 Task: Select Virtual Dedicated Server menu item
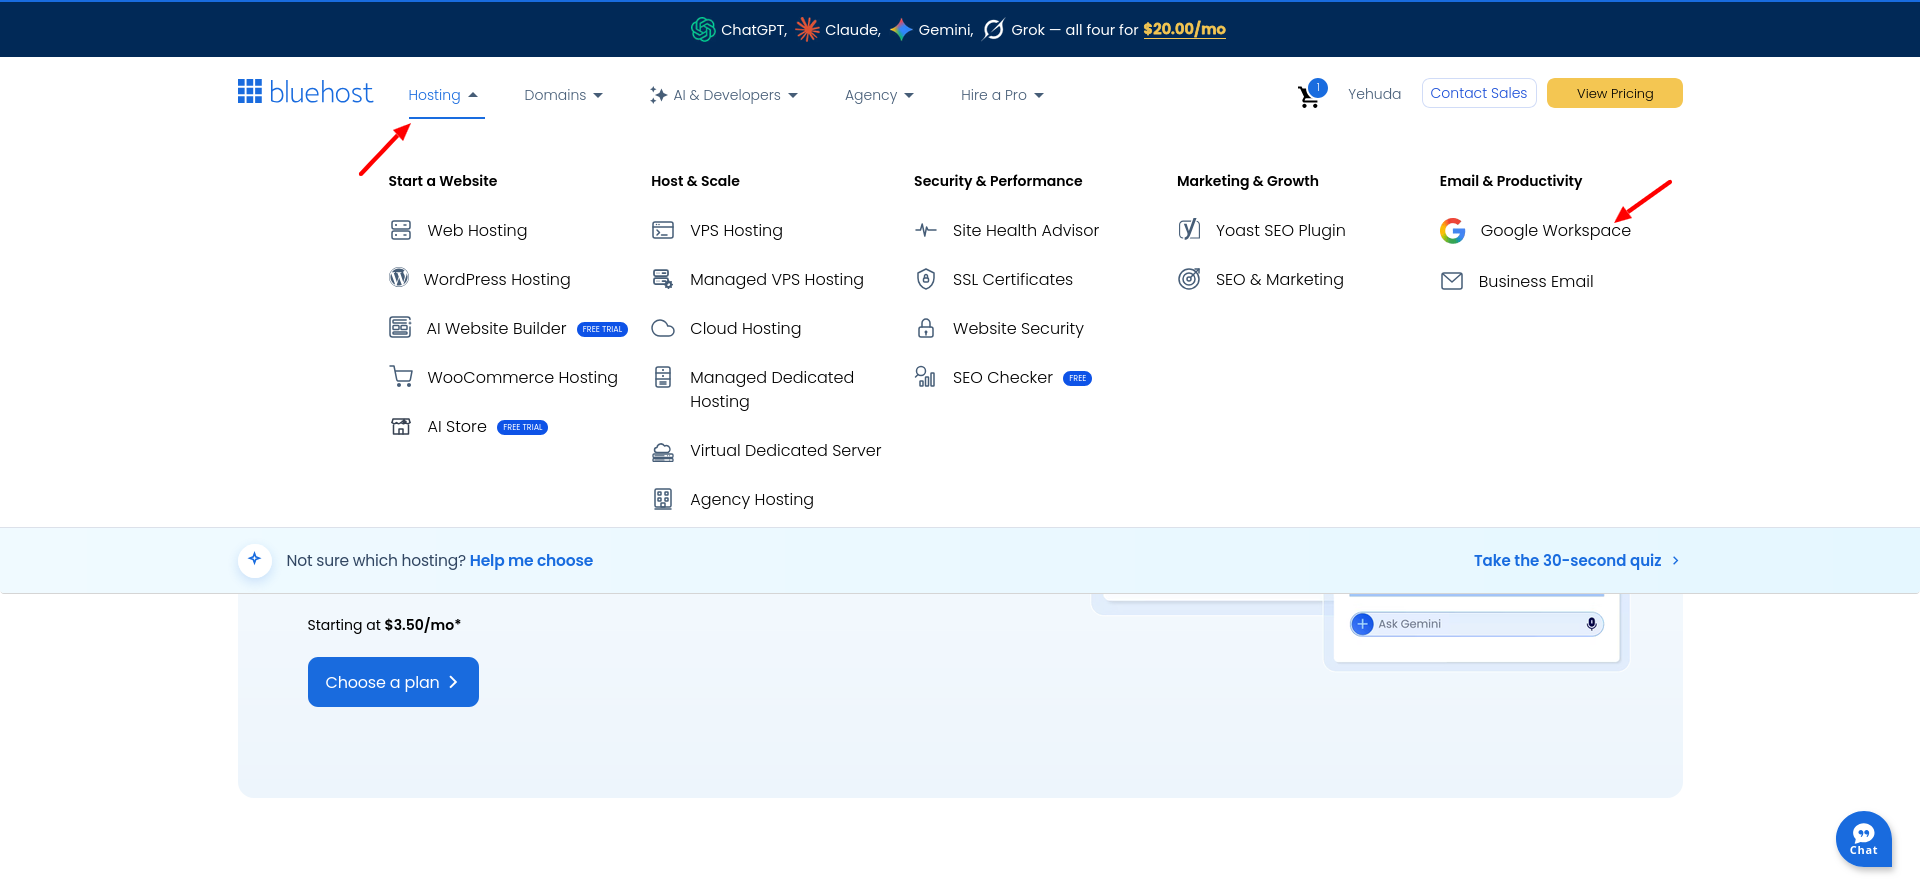[x=785, y=450]
